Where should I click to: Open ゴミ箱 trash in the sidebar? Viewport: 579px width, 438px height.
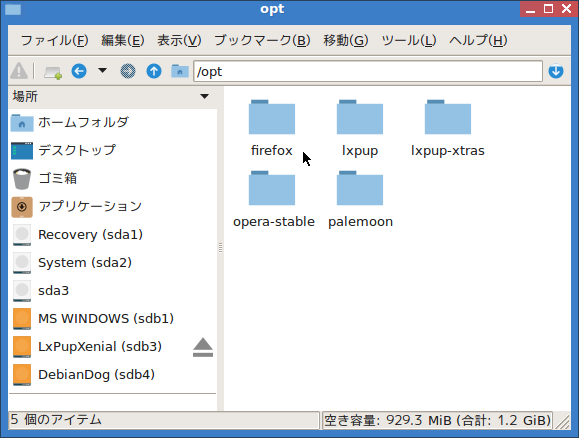[112, 178]
